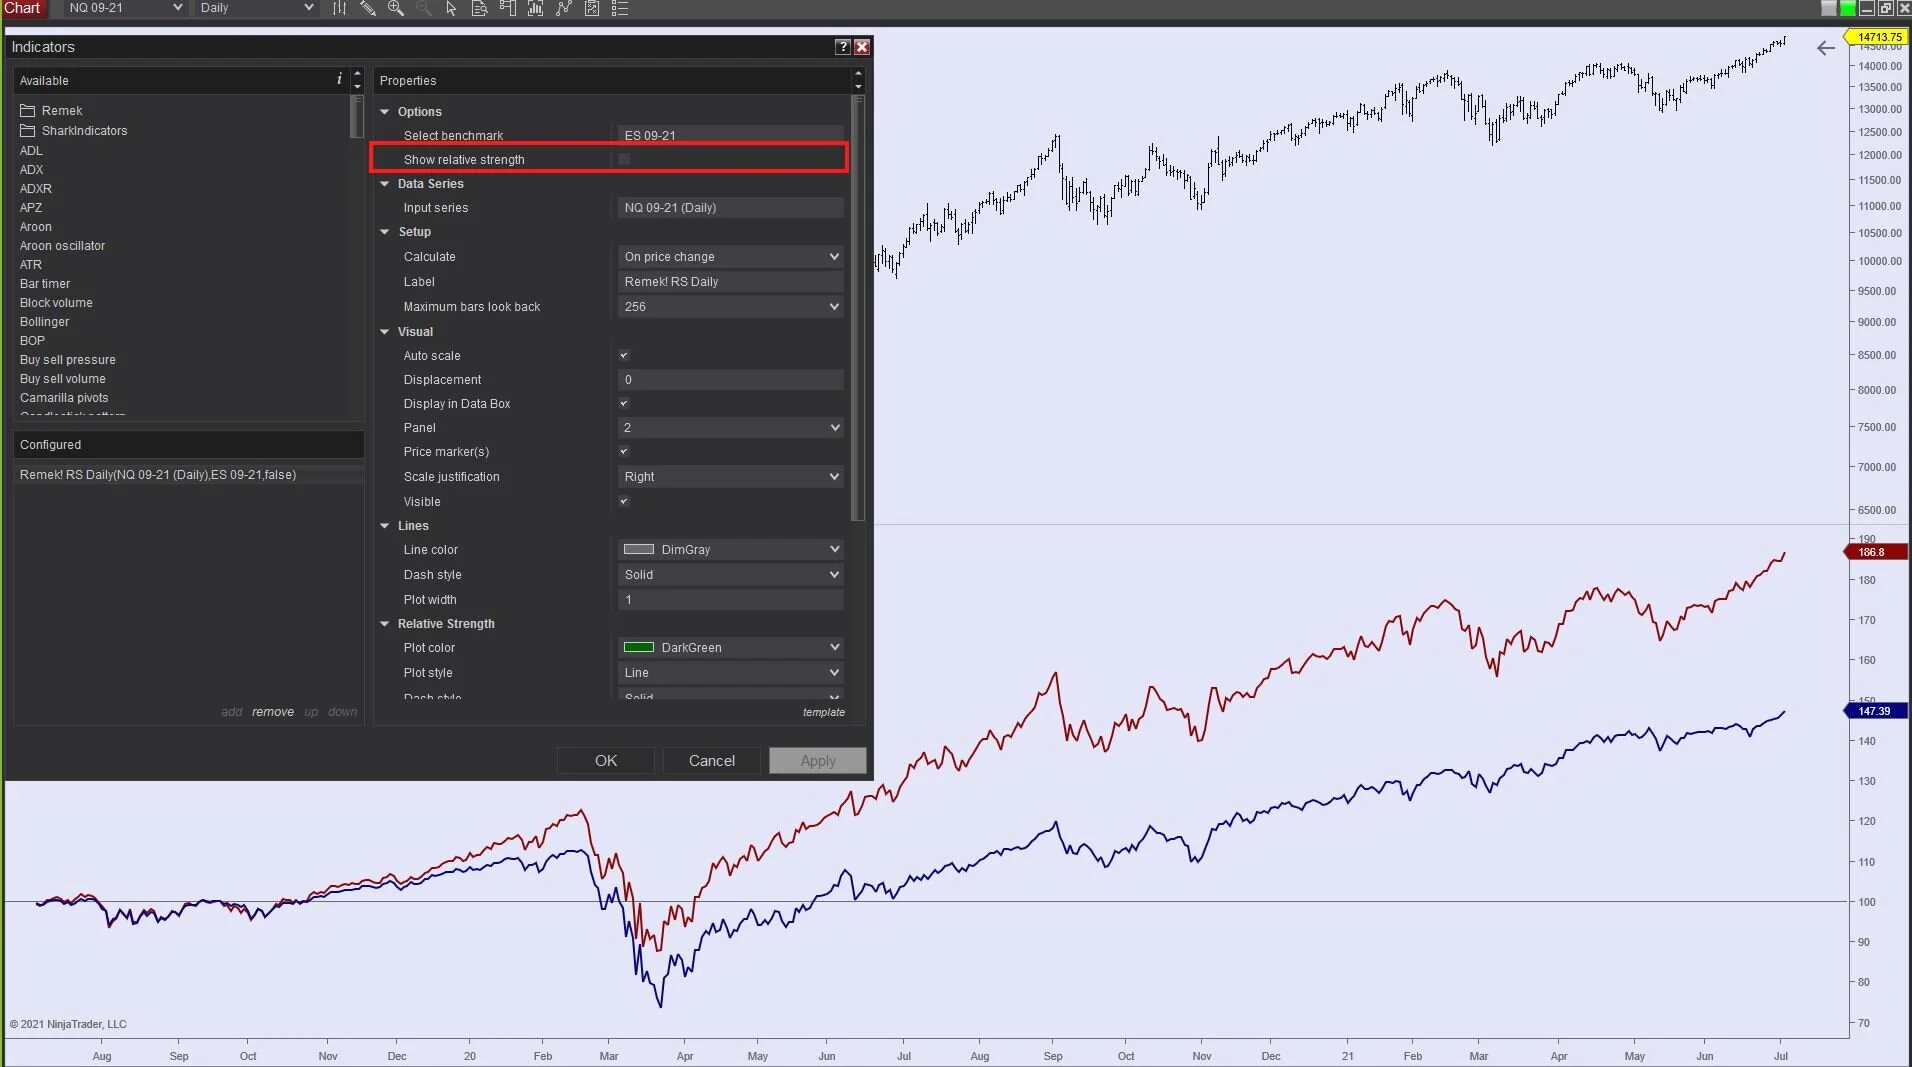1912x1067 pixels.
Task: Toggle the Auto scale checkbox
Action: coord(624,355)
